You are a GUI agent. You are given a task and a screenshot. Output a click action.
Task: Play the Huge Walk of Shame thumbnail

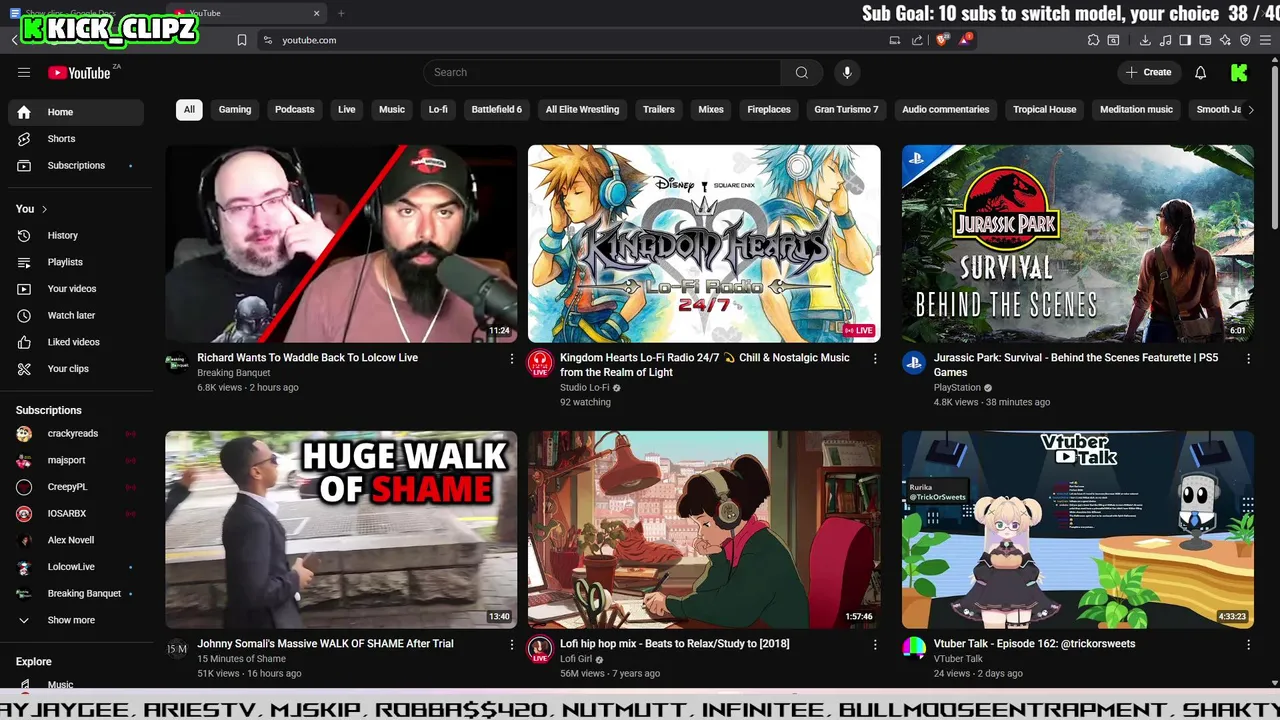point(341,530)
